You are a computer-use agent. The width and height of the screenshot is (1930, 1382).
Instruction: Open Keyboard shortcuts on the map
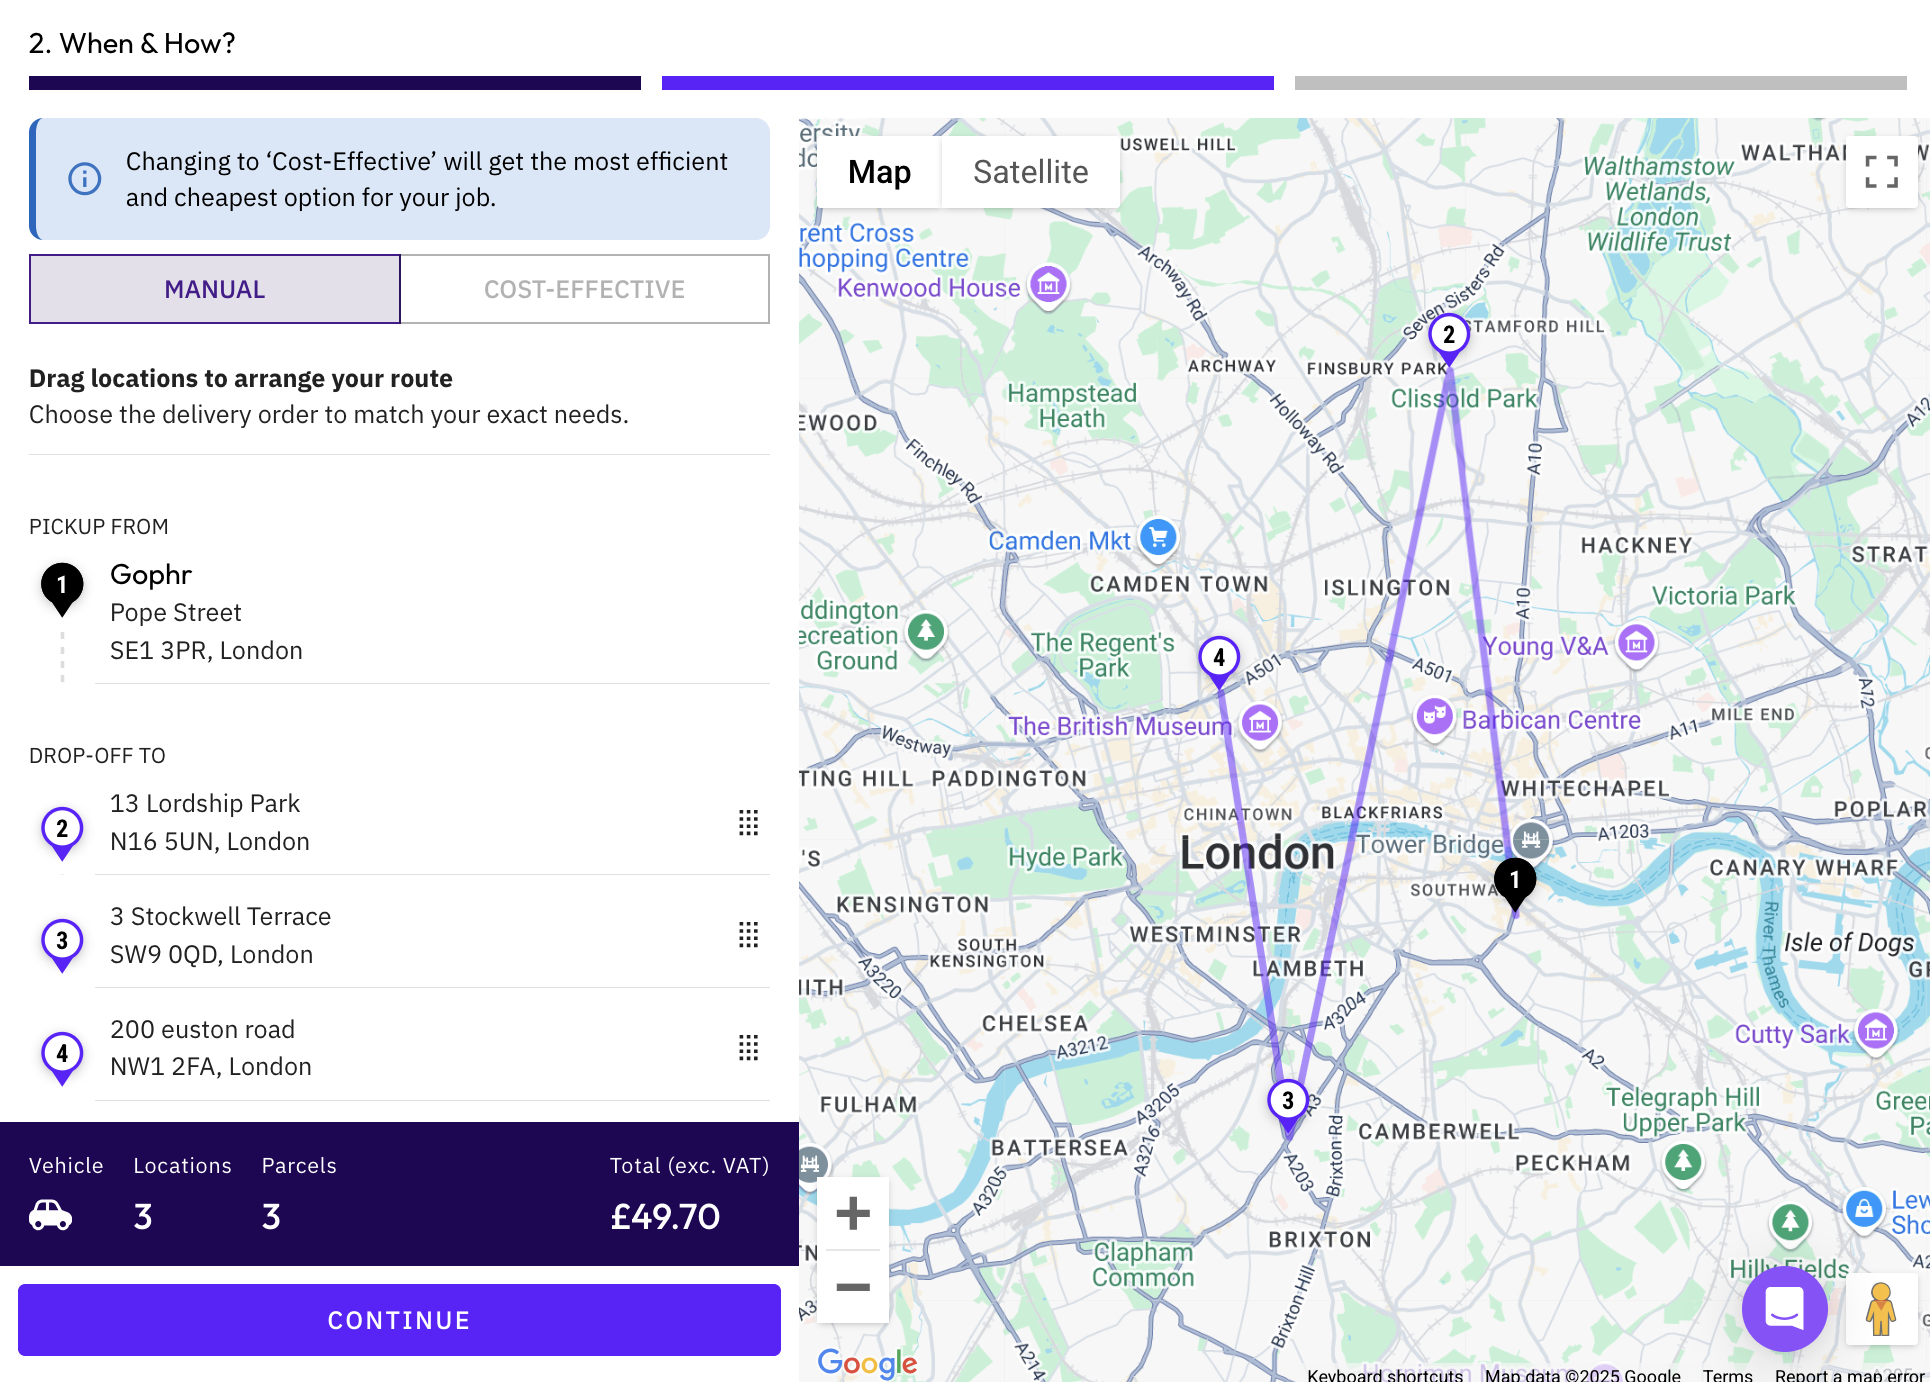tap(1385, 1375)
